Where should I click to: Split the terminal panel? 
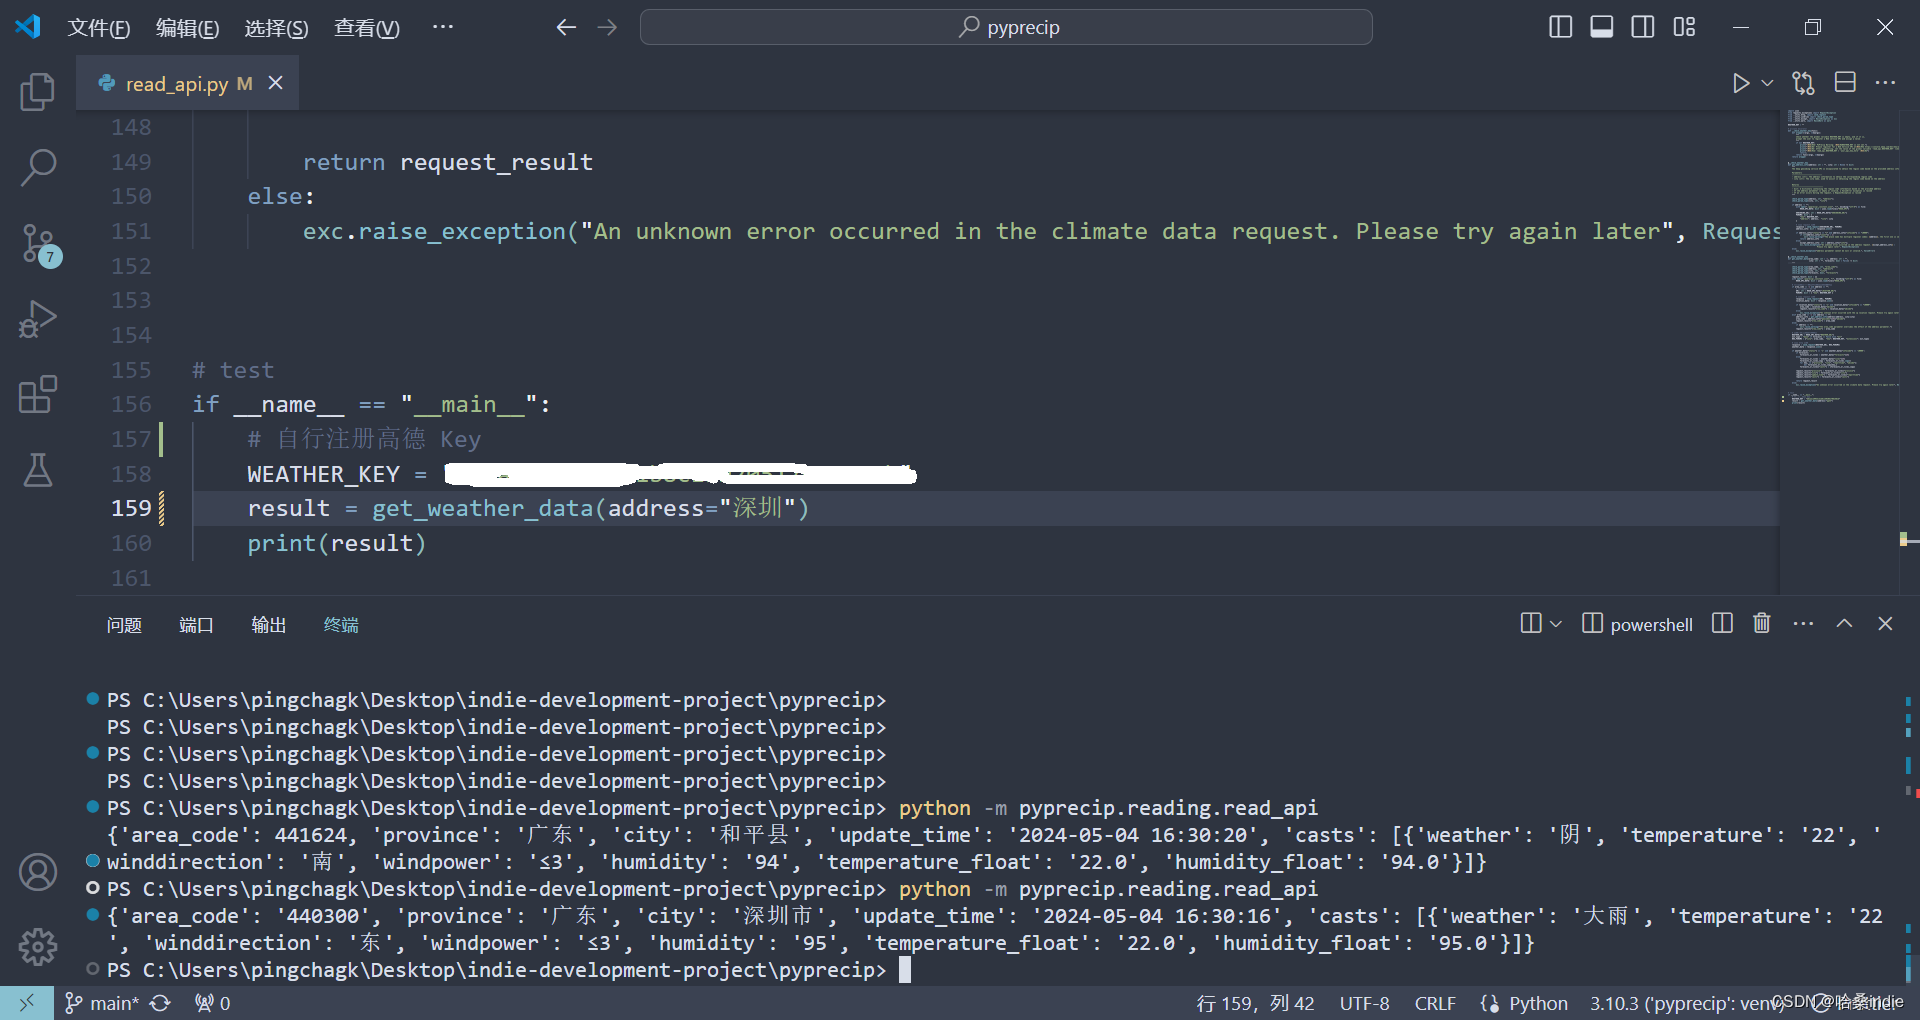tap(1722, 623)
